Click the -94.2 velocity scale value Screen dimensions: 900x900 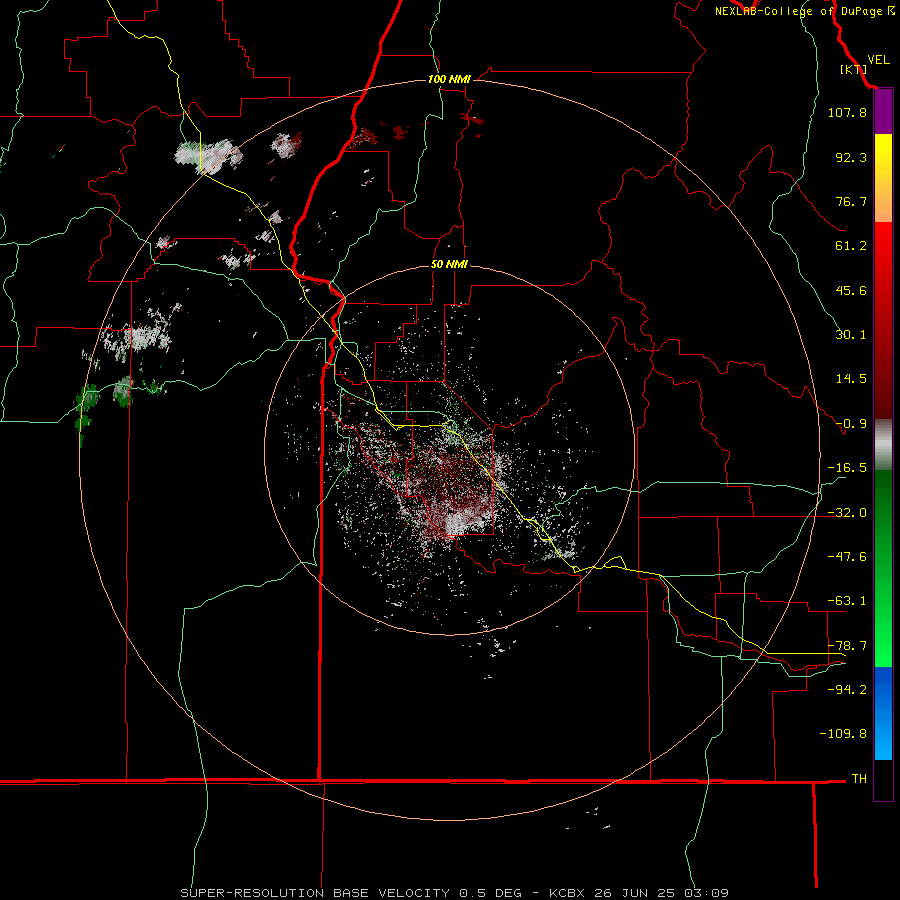pyautogui.click(x=847, y=690)
